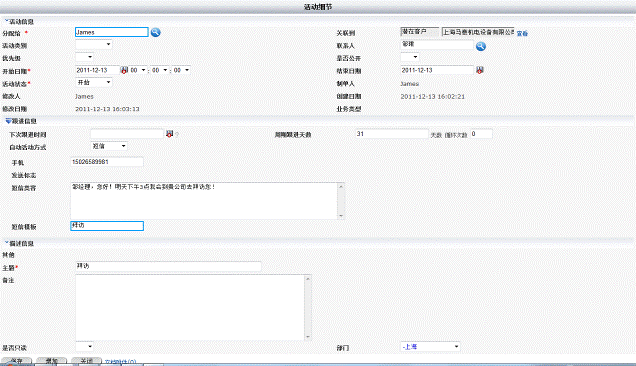
Task: Click the 周期跟进天数 field showing 31
Action: (392, 133)
